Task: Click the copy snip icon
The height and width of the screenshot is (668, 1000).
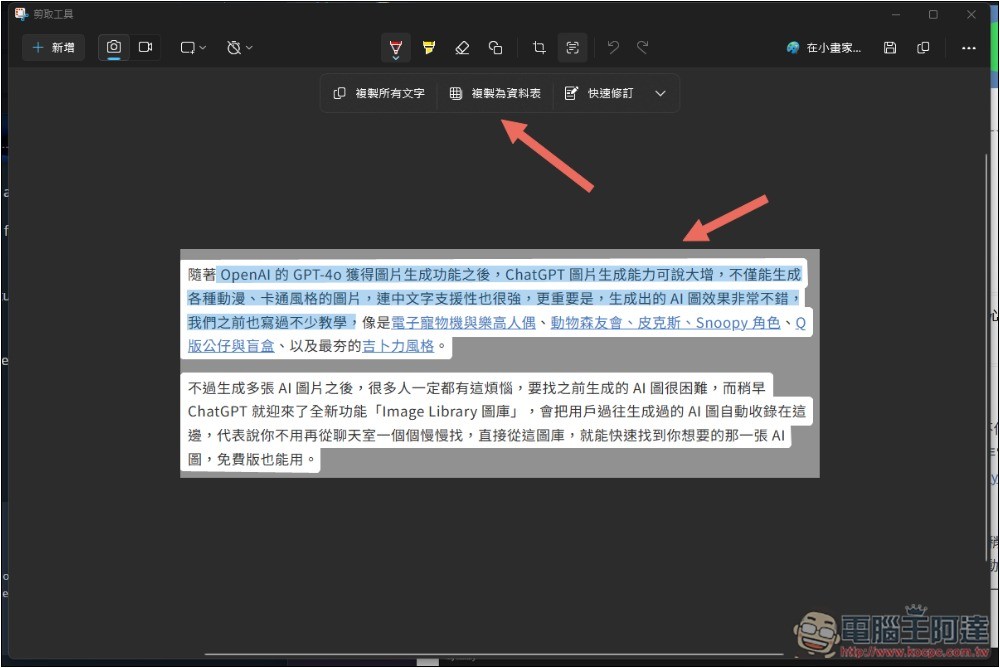Action: tap(923, 47)
